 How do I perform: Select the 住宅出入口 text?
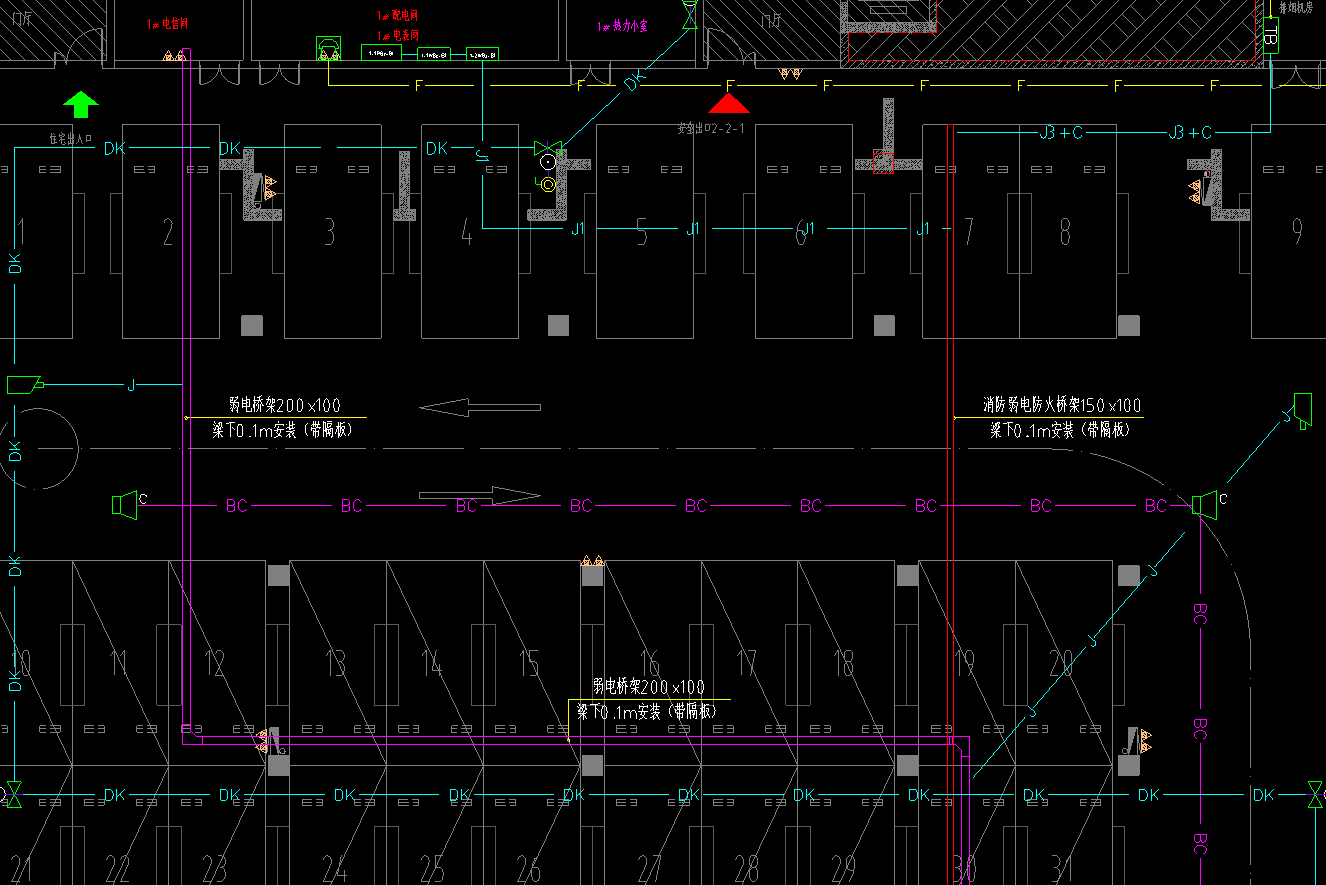71,138
